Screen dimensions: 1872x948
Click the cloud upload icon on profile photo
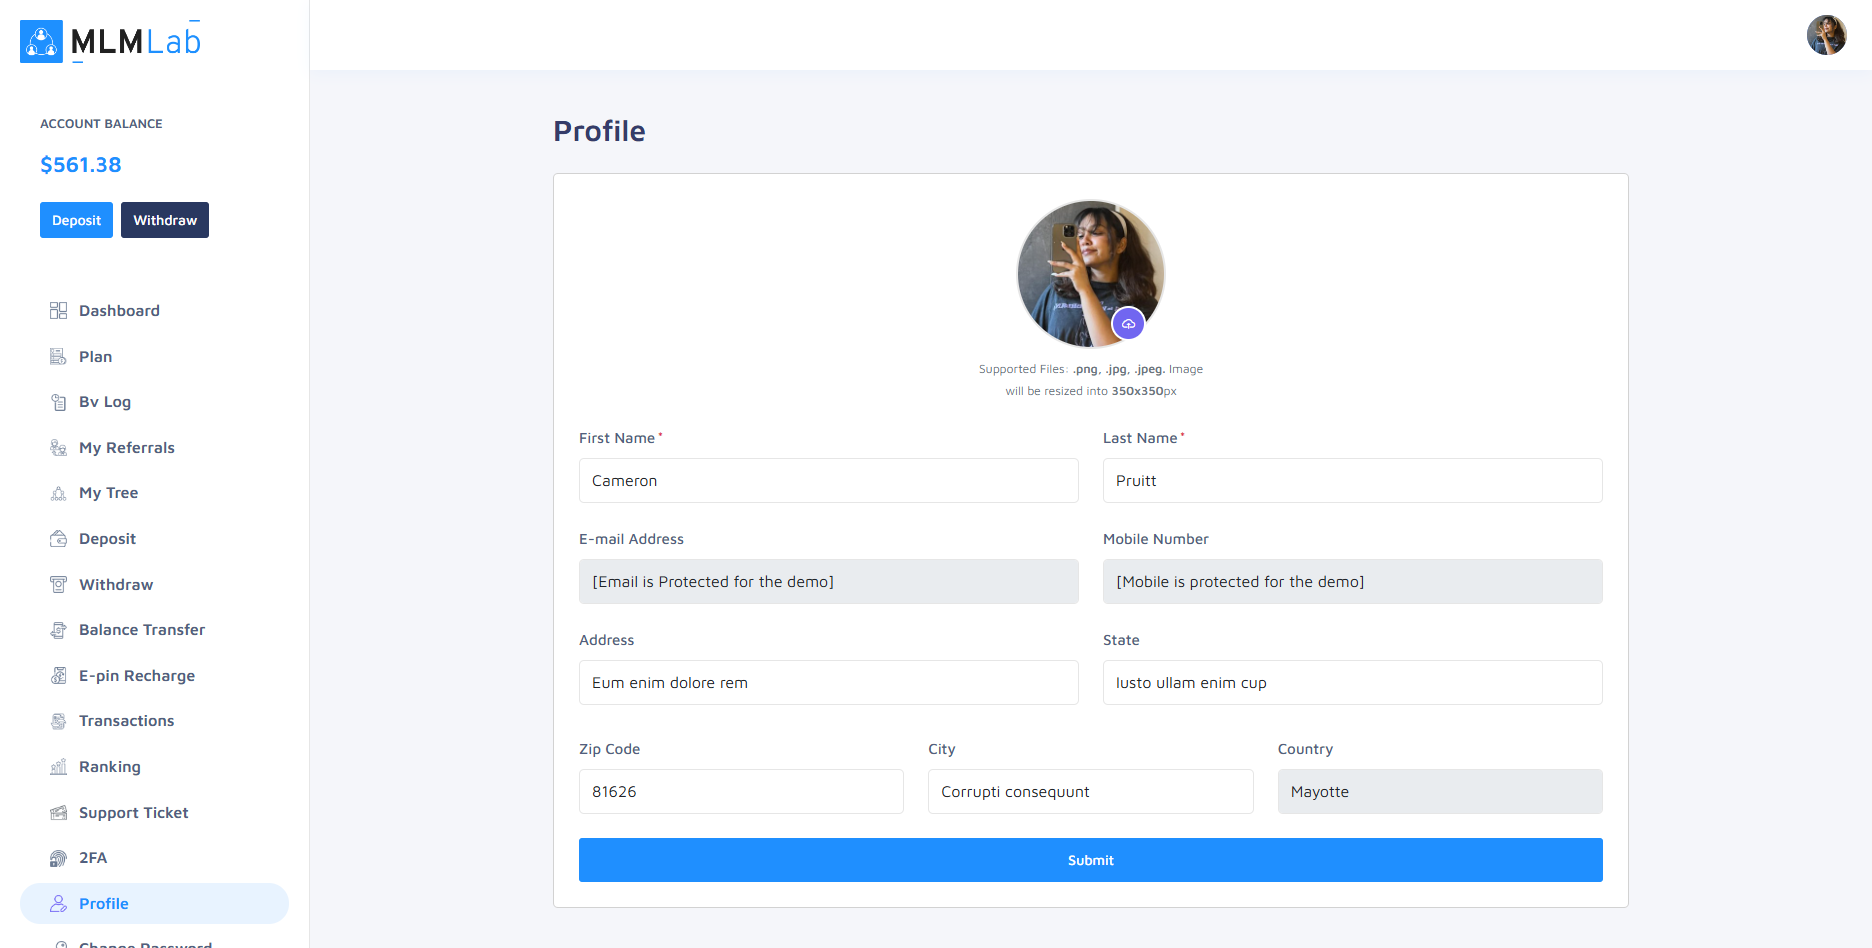(x=1128, y=324)
